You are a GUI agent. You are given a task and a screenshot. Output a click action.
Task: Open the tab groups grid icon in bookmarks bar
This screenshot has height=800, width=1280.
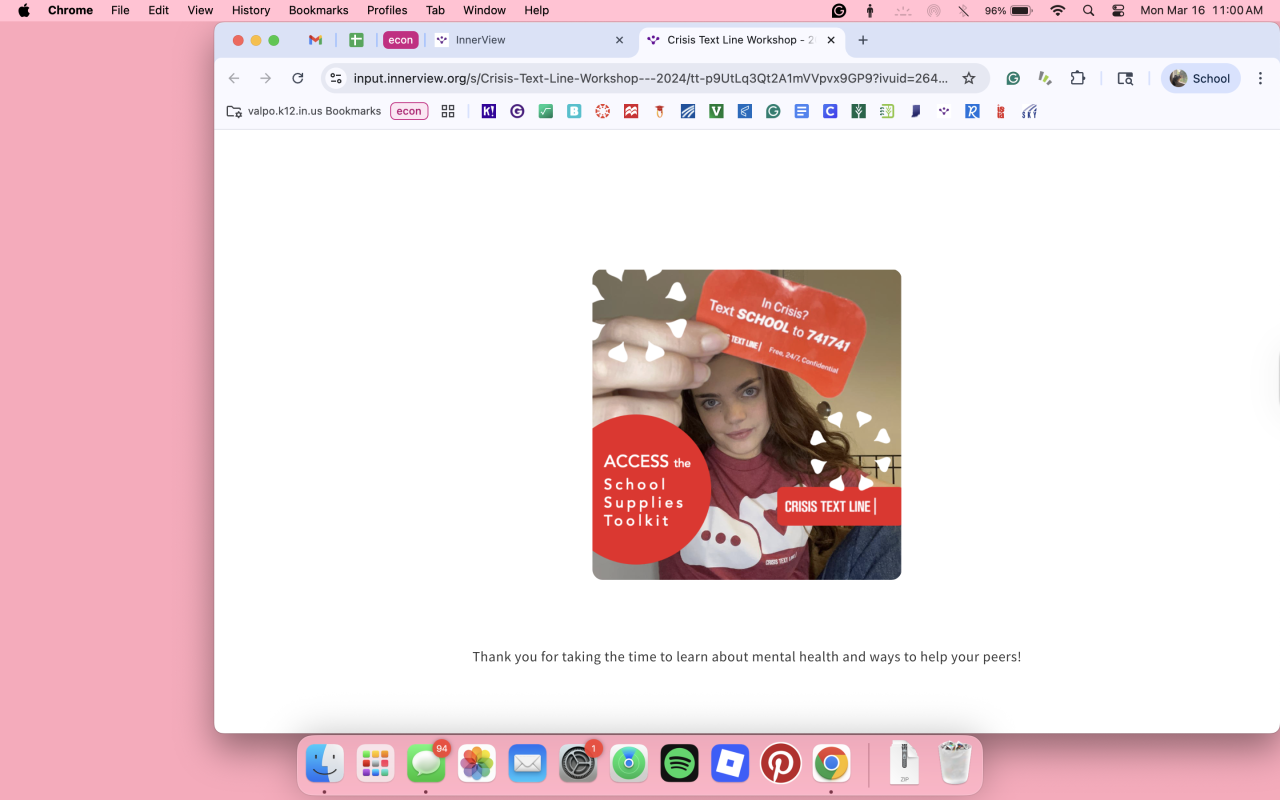[448, 111]
